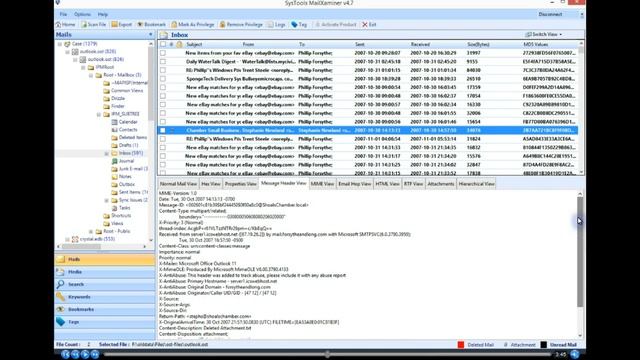Image resolution: width=640 pixels, height=360 pixels.
Task: Click the privilege lock column header icon
Action: click(179, 44)
